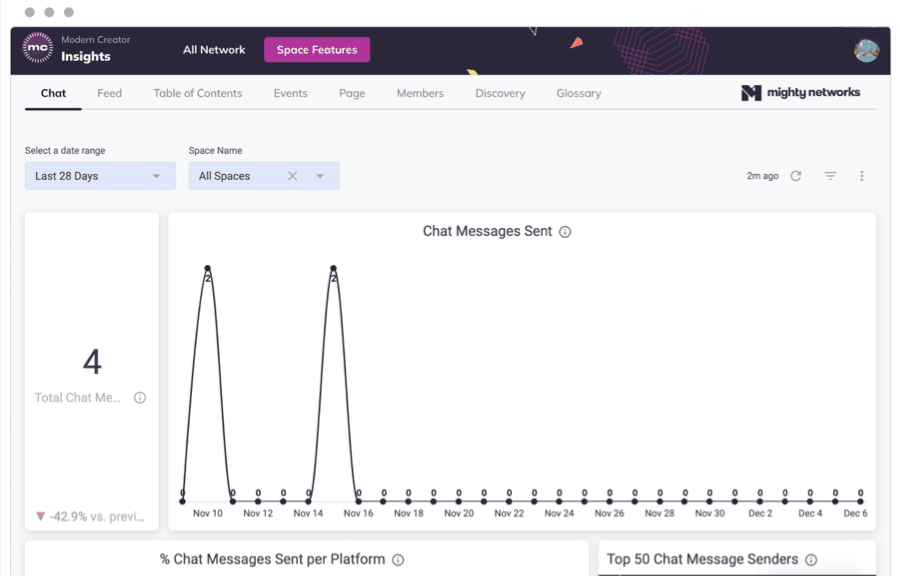Select the Space Features button
This screenshot has height=576, width=900.
(x=317, y=50)
